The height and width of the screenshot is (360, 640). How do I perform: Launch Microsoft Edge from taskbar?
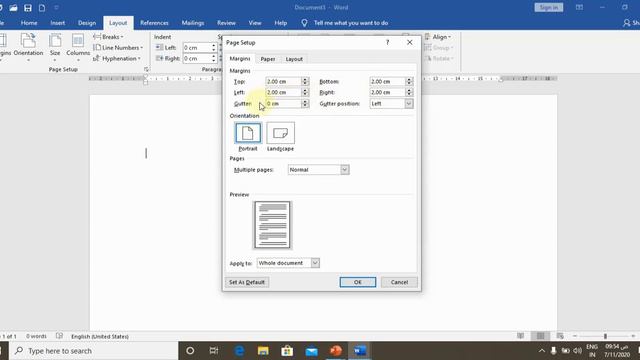pos(239,351)
